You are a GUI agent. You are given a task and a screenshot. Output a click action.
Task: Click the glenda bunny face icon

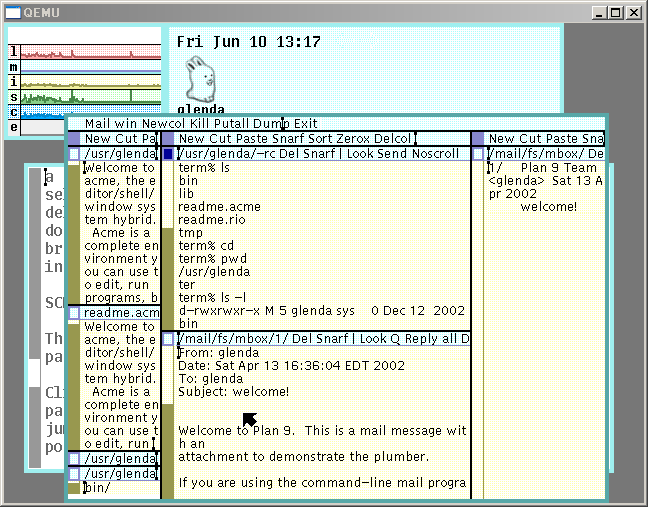tap(200, 80)
